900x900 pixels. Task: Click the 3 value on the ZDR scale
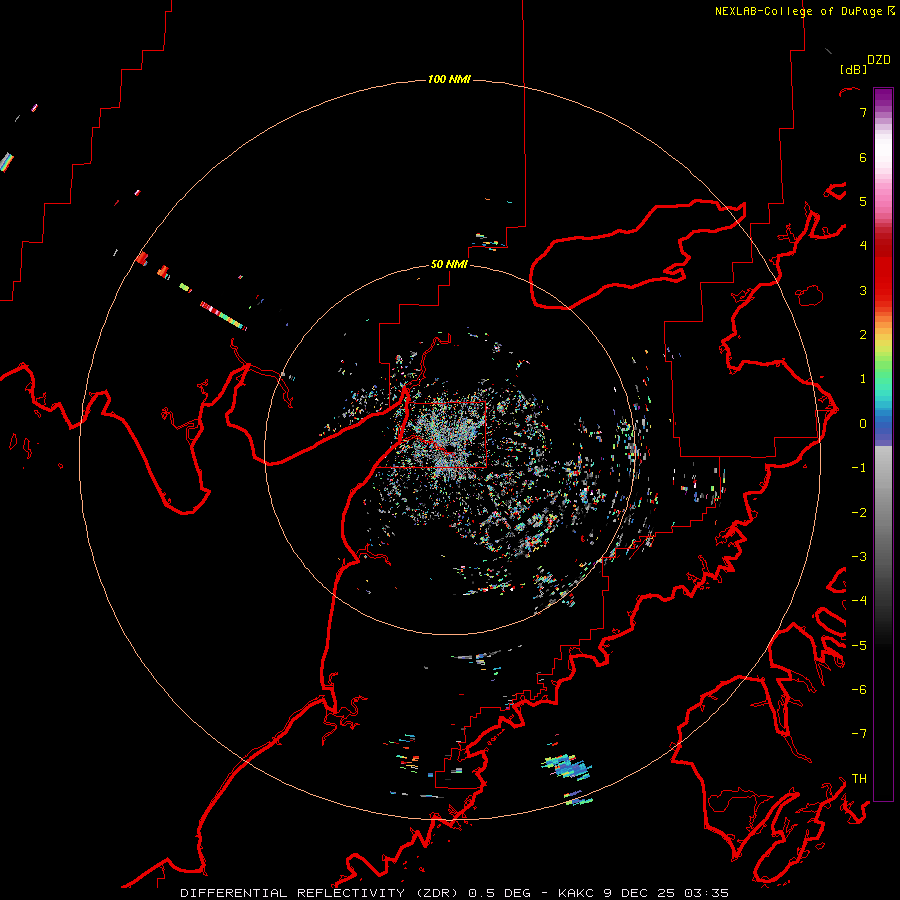click(x=863, y=290)
